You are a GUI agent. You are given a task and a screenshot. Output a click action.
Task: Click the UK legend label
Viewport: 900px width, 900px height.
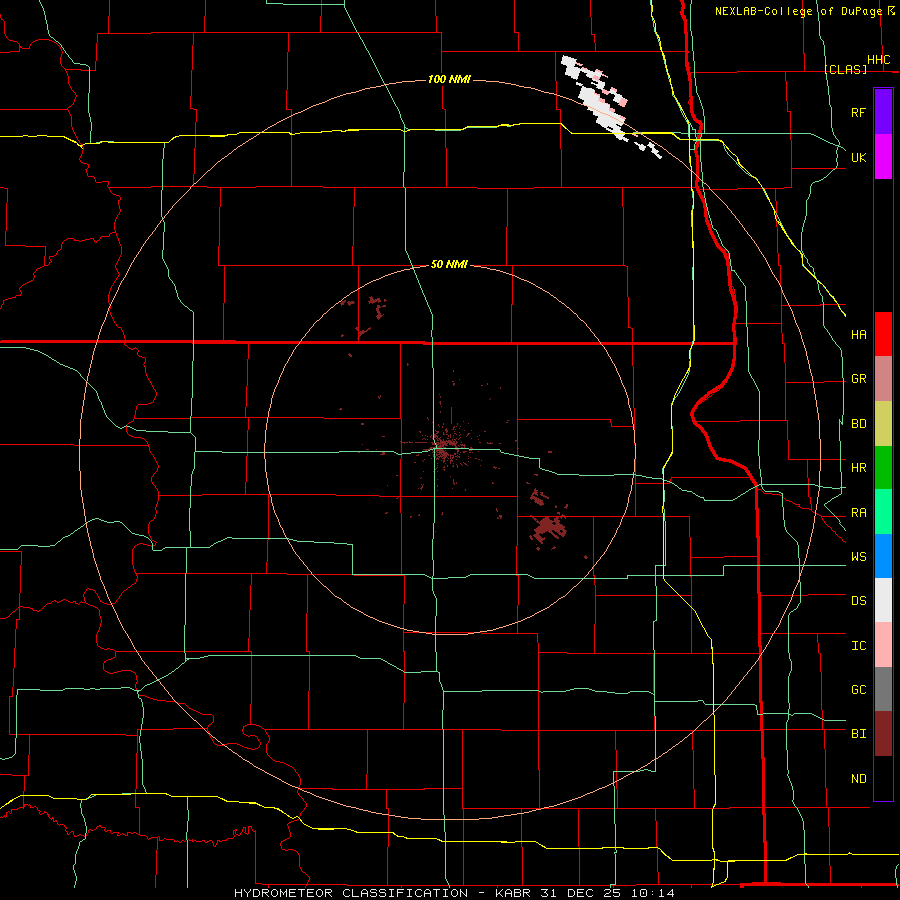(858, 157)
